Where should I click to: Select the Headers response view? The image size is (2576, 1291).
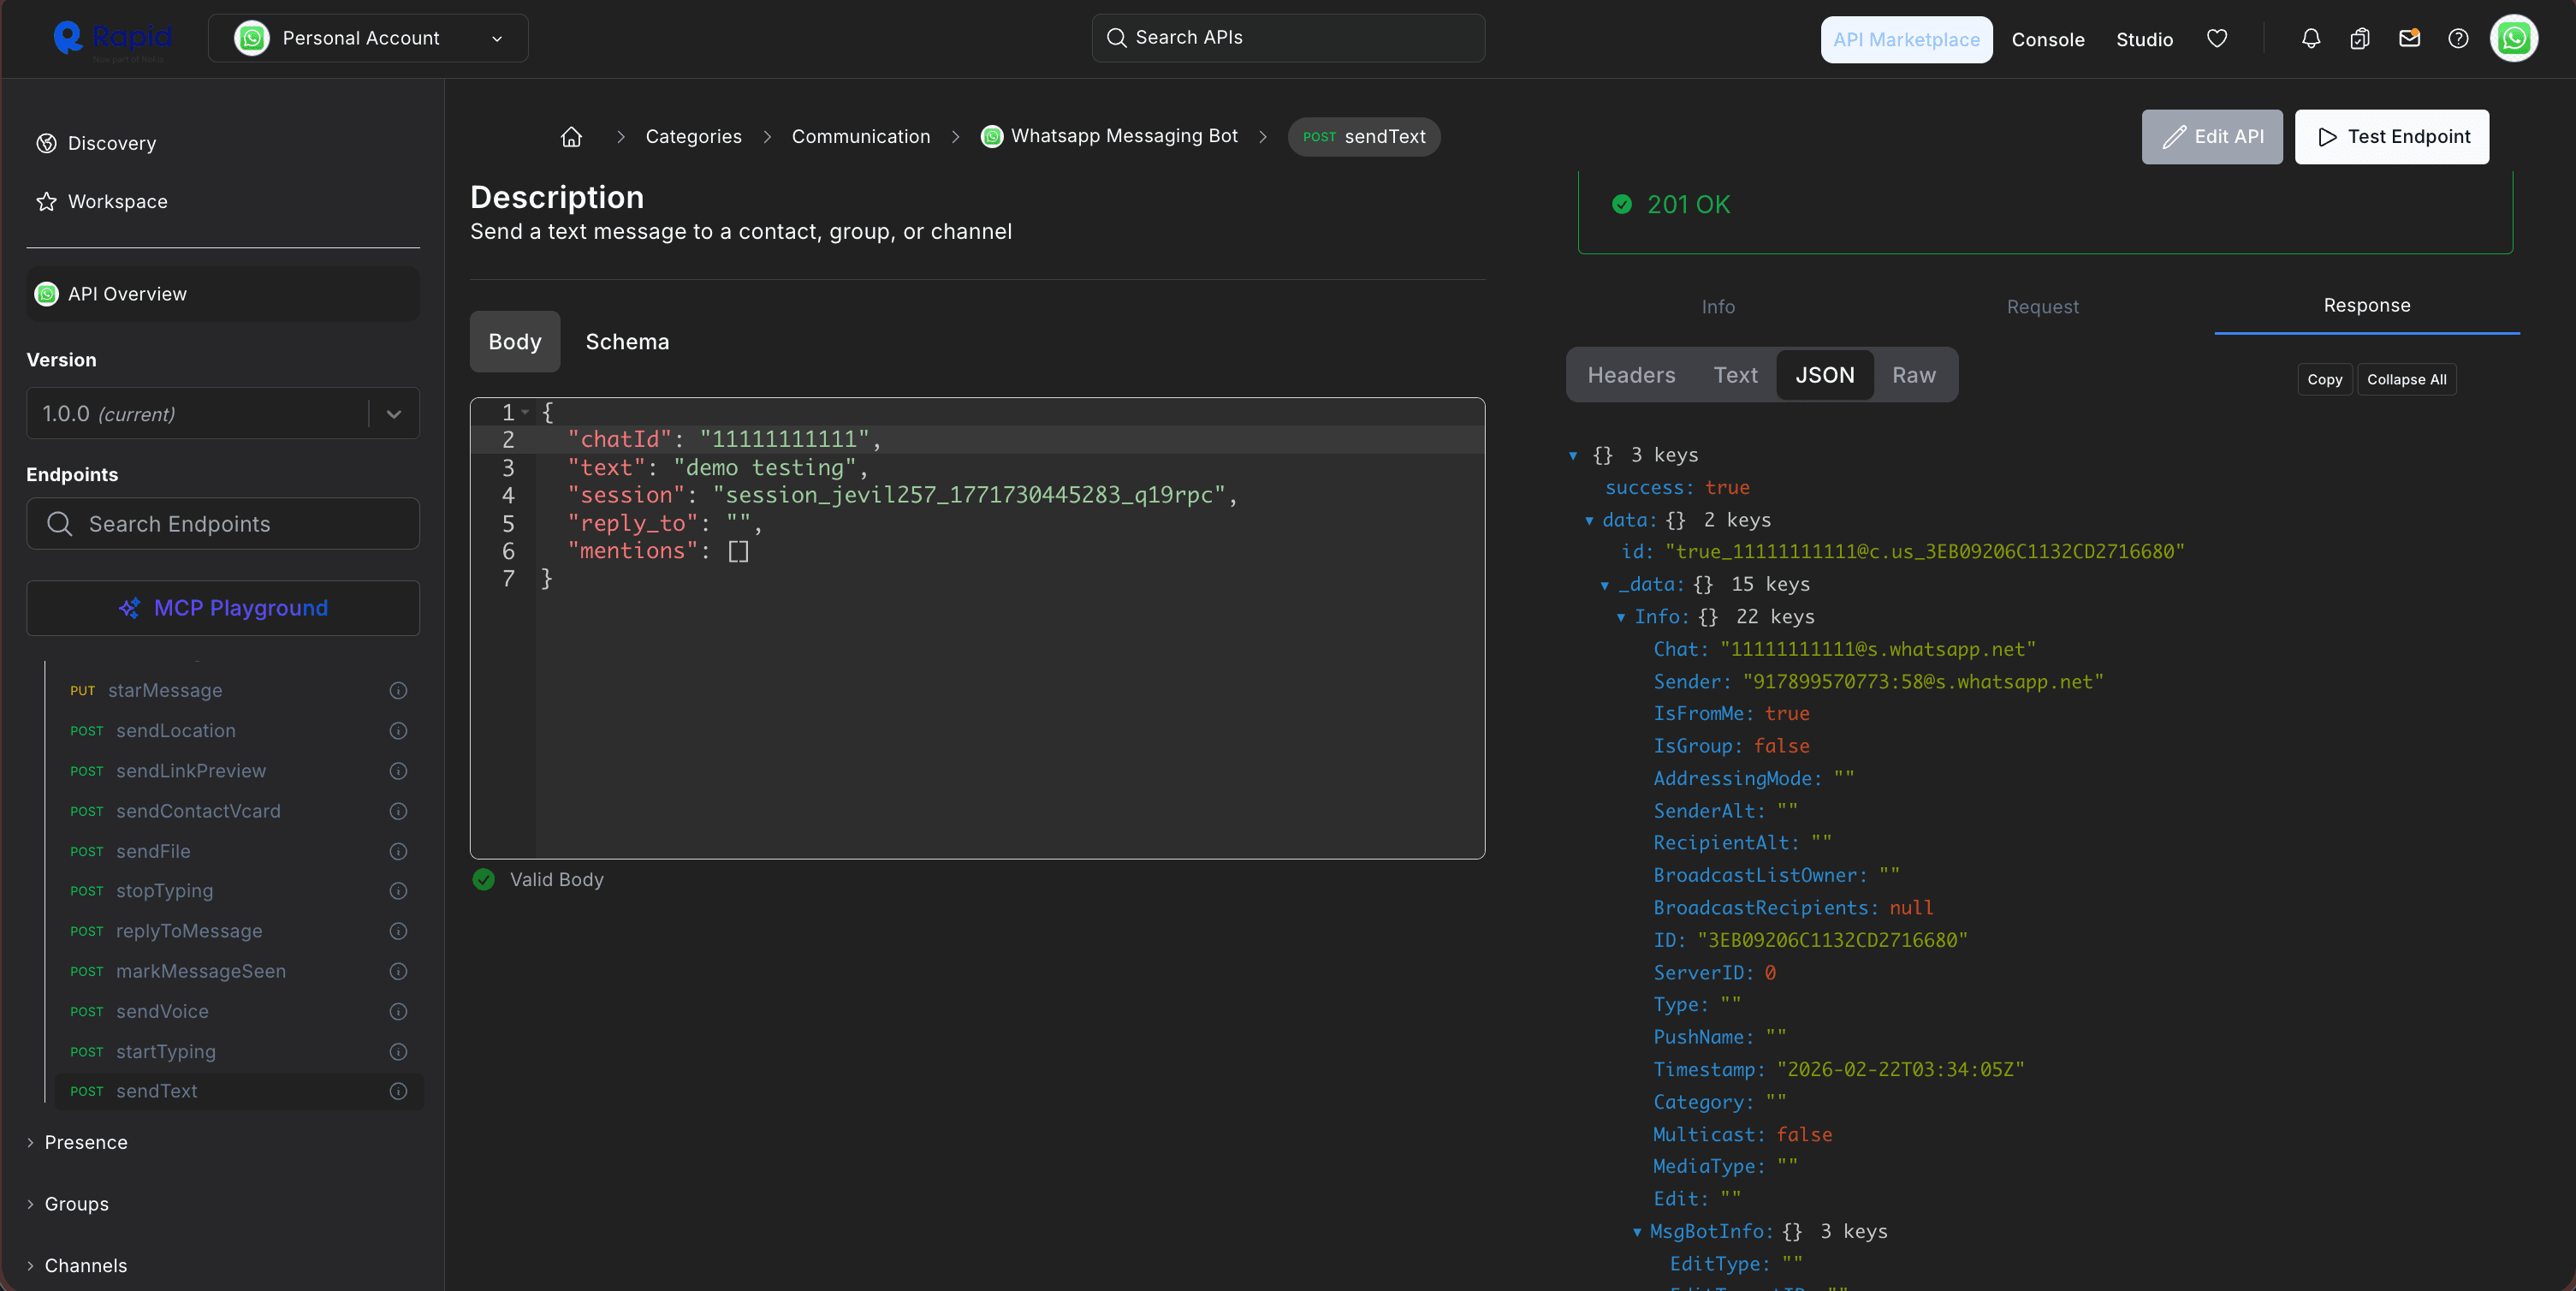click(x=1631, y=375)
